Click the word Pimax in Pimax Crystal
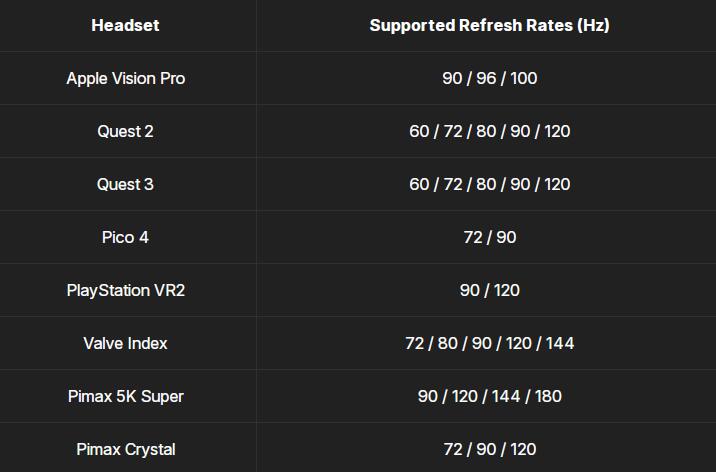This screenshot has width=716, height=472. (98, 449)
